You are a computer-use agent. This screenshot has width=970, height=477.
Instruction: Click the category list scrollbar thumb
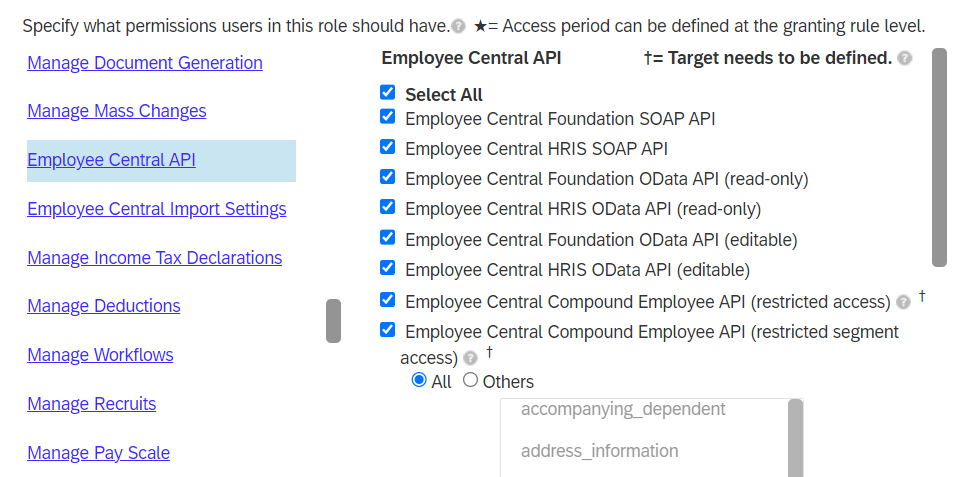pos(333,321)
